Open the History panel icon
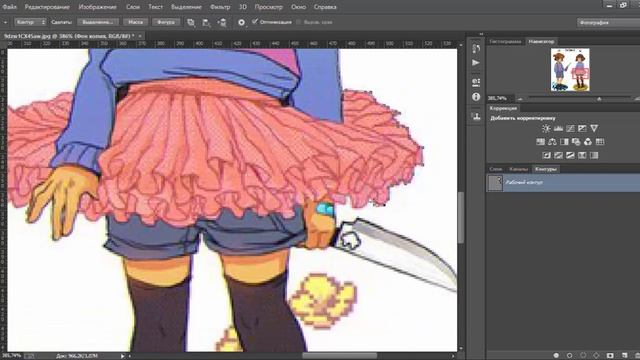 476,49
